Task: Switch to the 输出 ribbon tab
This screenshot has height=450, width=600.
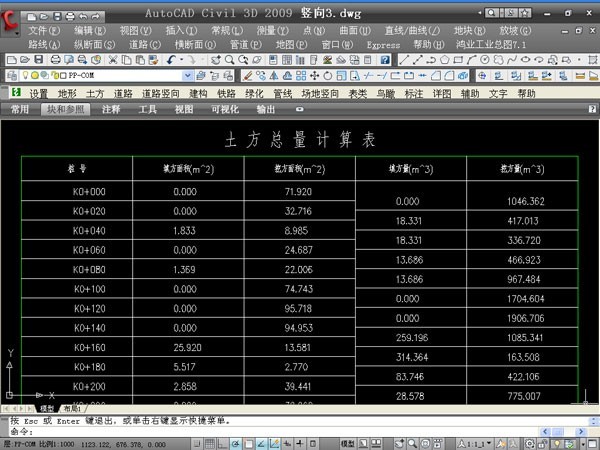Action: (266, 109)
